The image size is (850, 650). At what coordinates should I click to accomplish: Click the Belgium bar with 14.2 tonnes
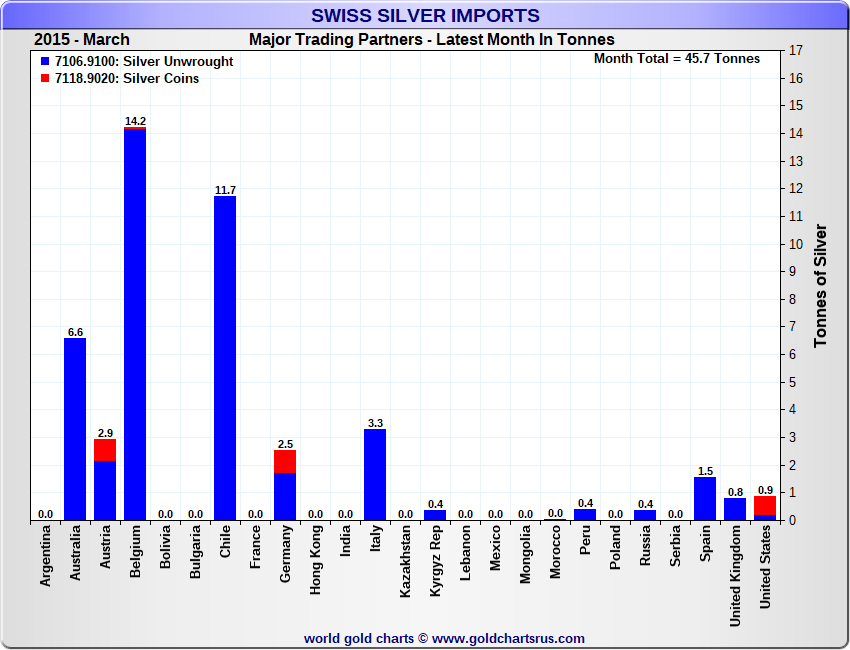(135, 325)
